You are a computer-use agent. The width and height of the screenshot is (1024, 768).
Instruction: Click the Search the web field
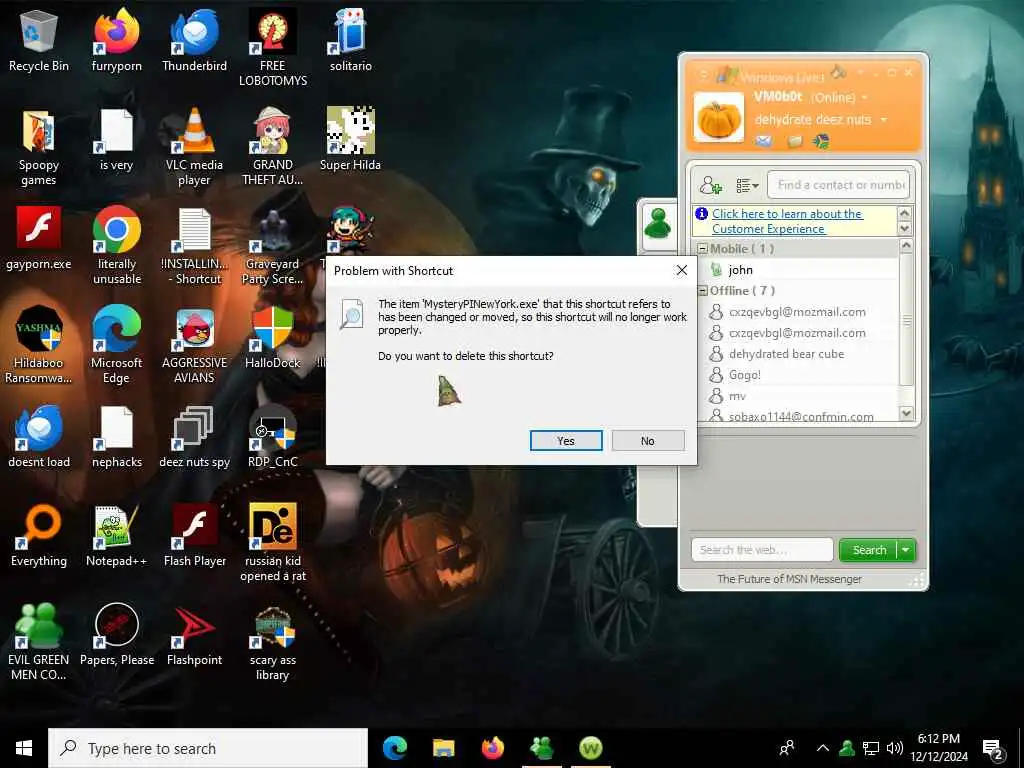coord(762,550)
